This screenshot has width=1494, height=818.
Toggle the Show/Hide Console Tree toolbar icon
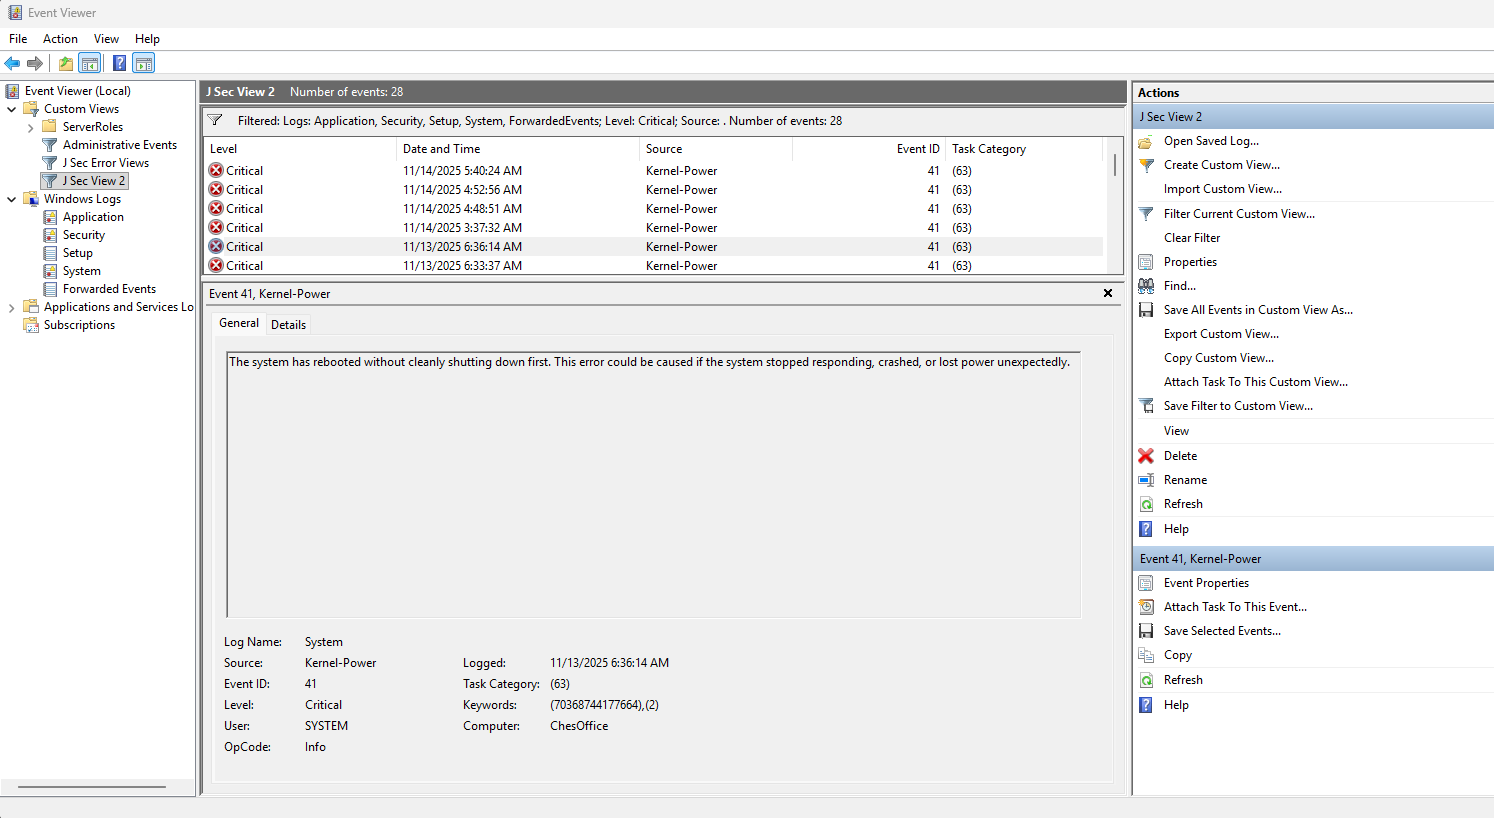coord(90,63)
